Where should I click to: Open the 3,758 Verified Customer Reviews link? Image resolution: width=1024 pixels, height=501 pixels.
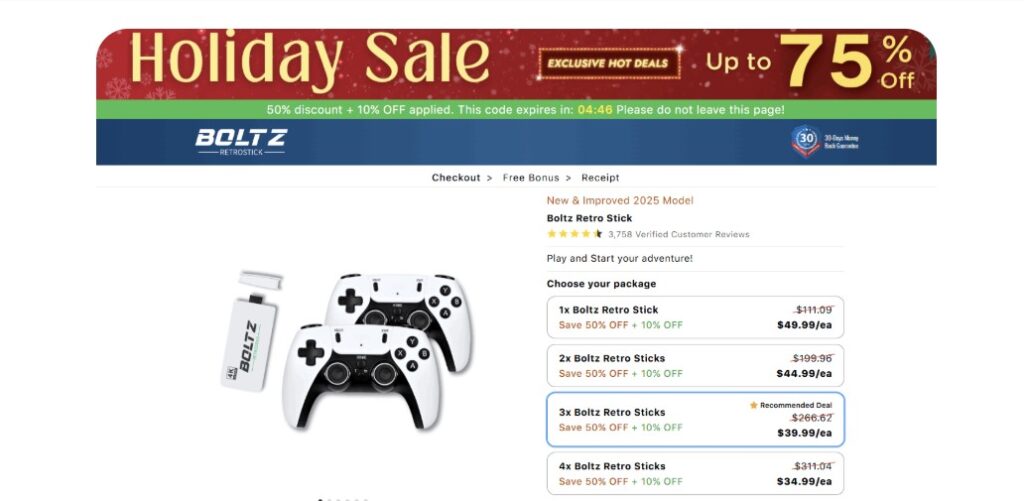[678, 235]
